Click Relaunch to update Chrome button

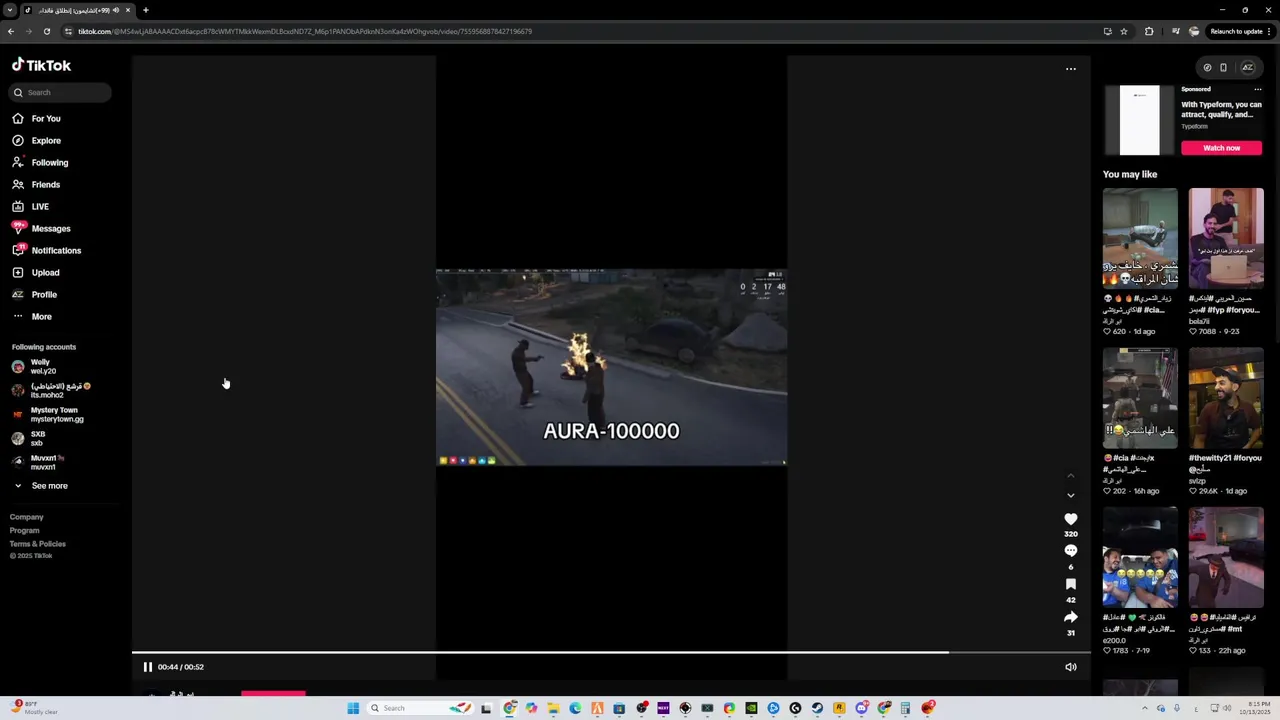coord(1240,31)
